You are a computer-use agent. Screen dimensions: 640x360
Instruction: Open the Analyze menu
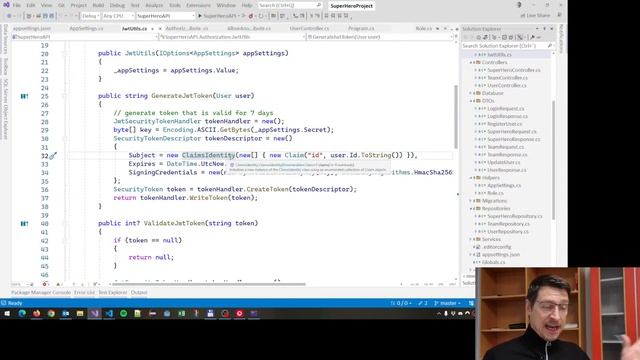[154, 5]
